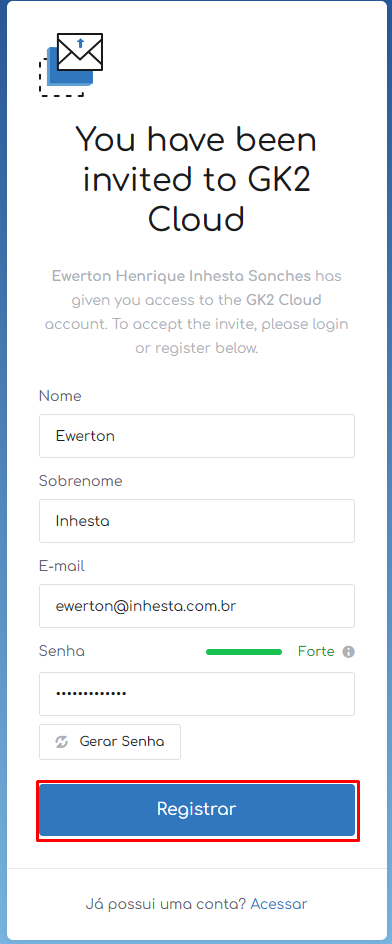Screen dimensions: 392x944
Task: Click the Registrar button
Action: click(197, 809)
